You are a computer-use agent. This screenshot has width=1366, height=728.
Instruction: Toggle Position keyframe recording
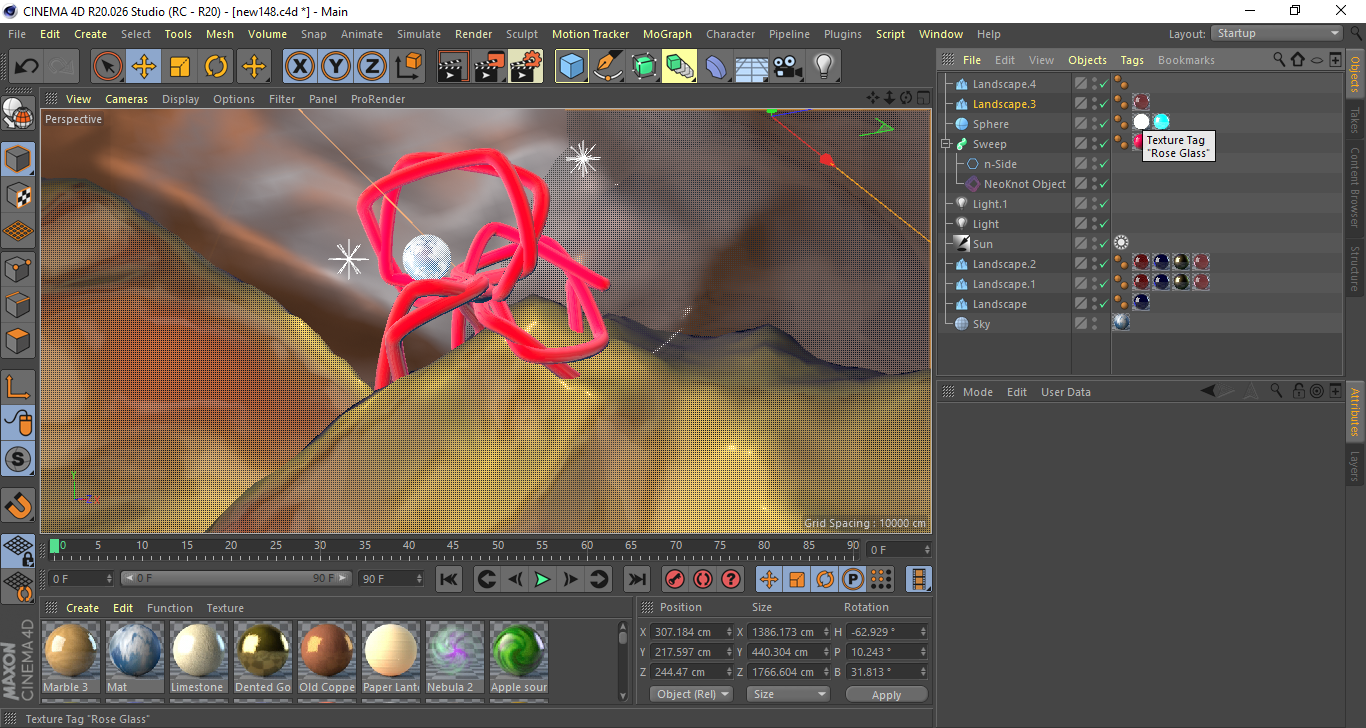[769, 579]
